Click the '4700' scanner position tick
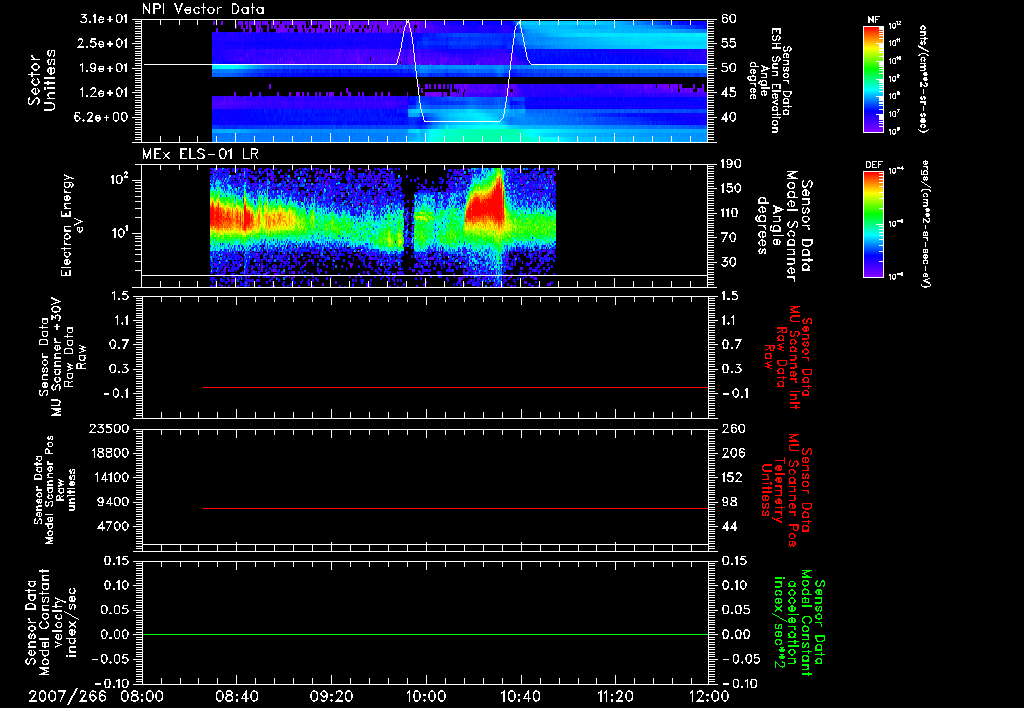This screenshot has width=1024, height=708. pyautogui.click(x=113, y=526)
